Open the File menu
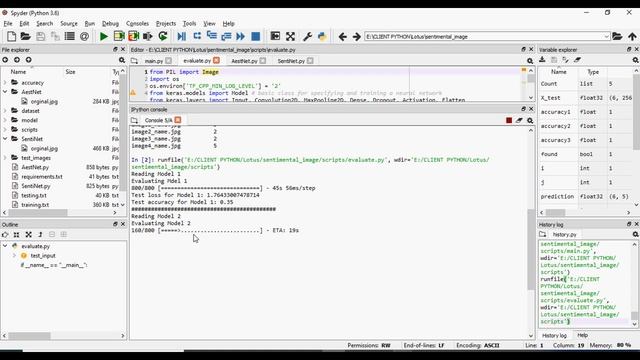 coord(8,24)
